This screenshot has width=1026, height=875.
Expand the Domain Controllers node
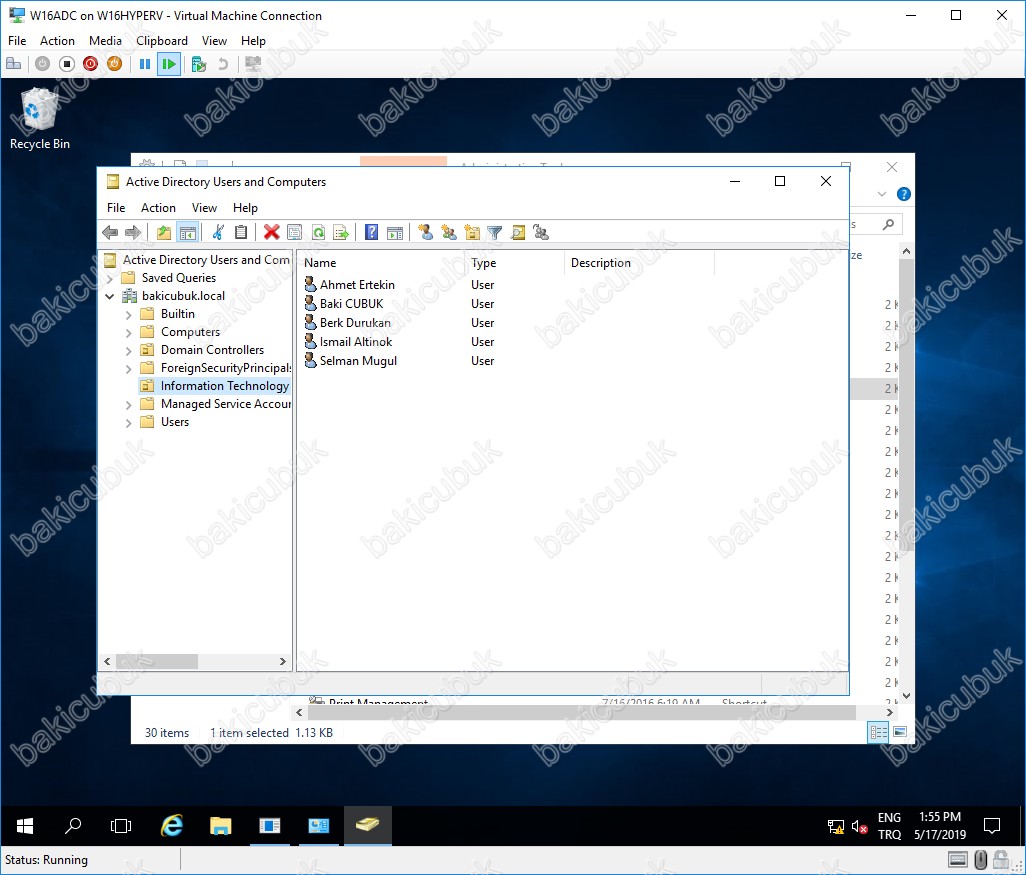click(x=128, y=351)
